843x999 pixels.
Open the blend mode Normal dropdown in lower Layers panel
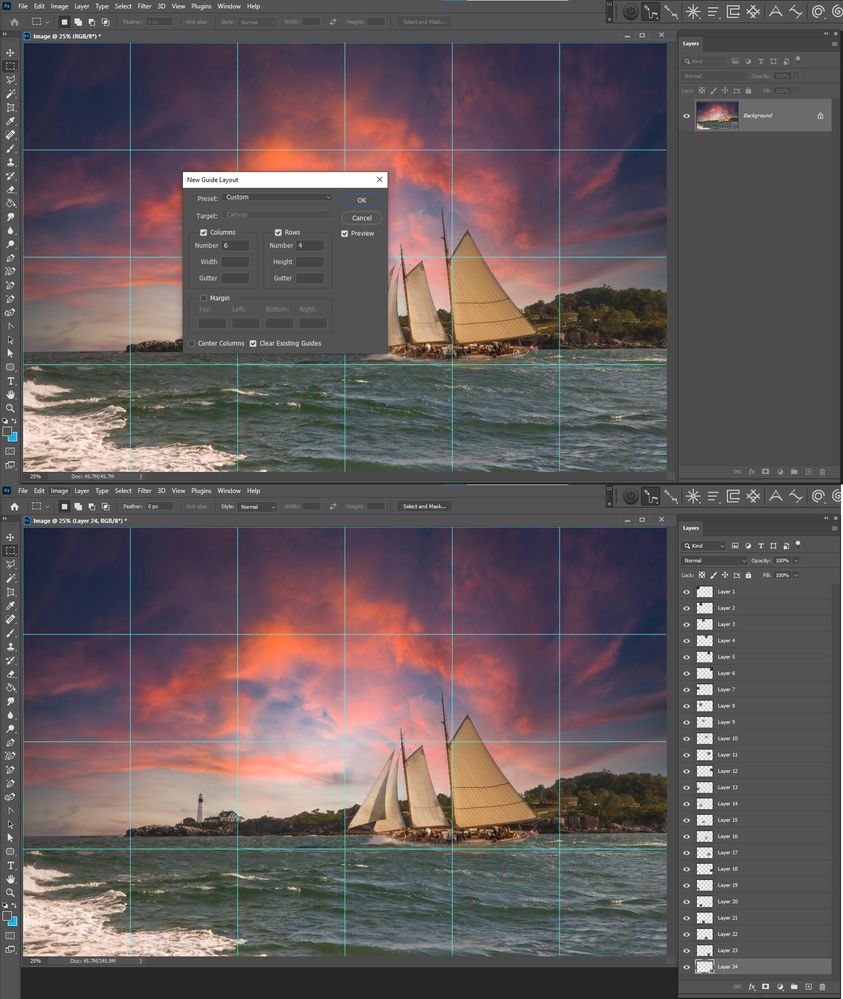coord(714,561)
